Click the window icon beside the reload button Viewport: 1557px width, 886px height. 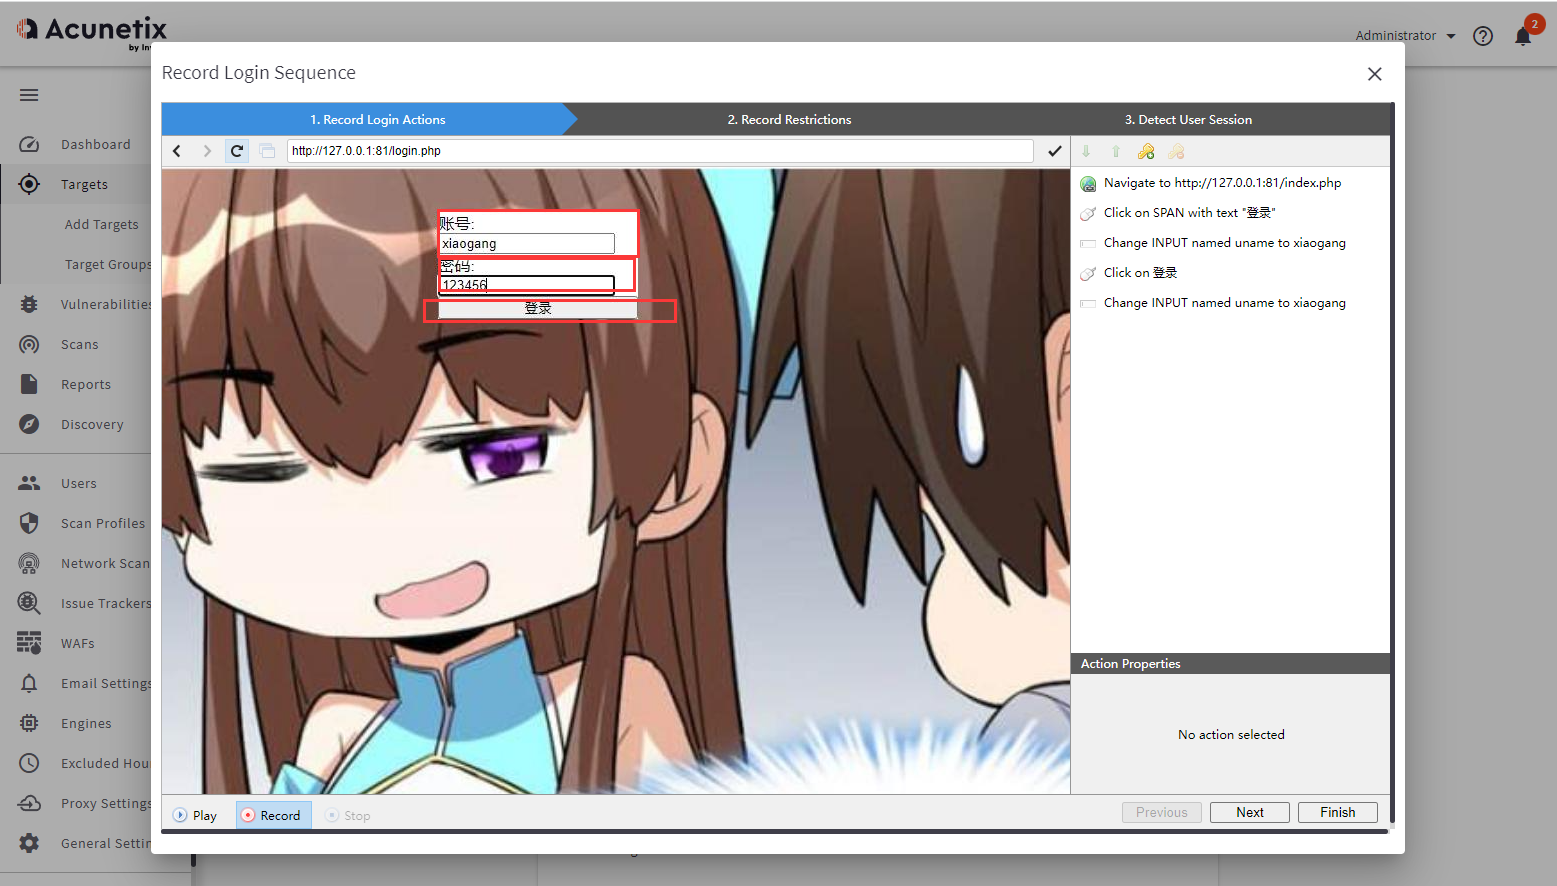(267, 151)
